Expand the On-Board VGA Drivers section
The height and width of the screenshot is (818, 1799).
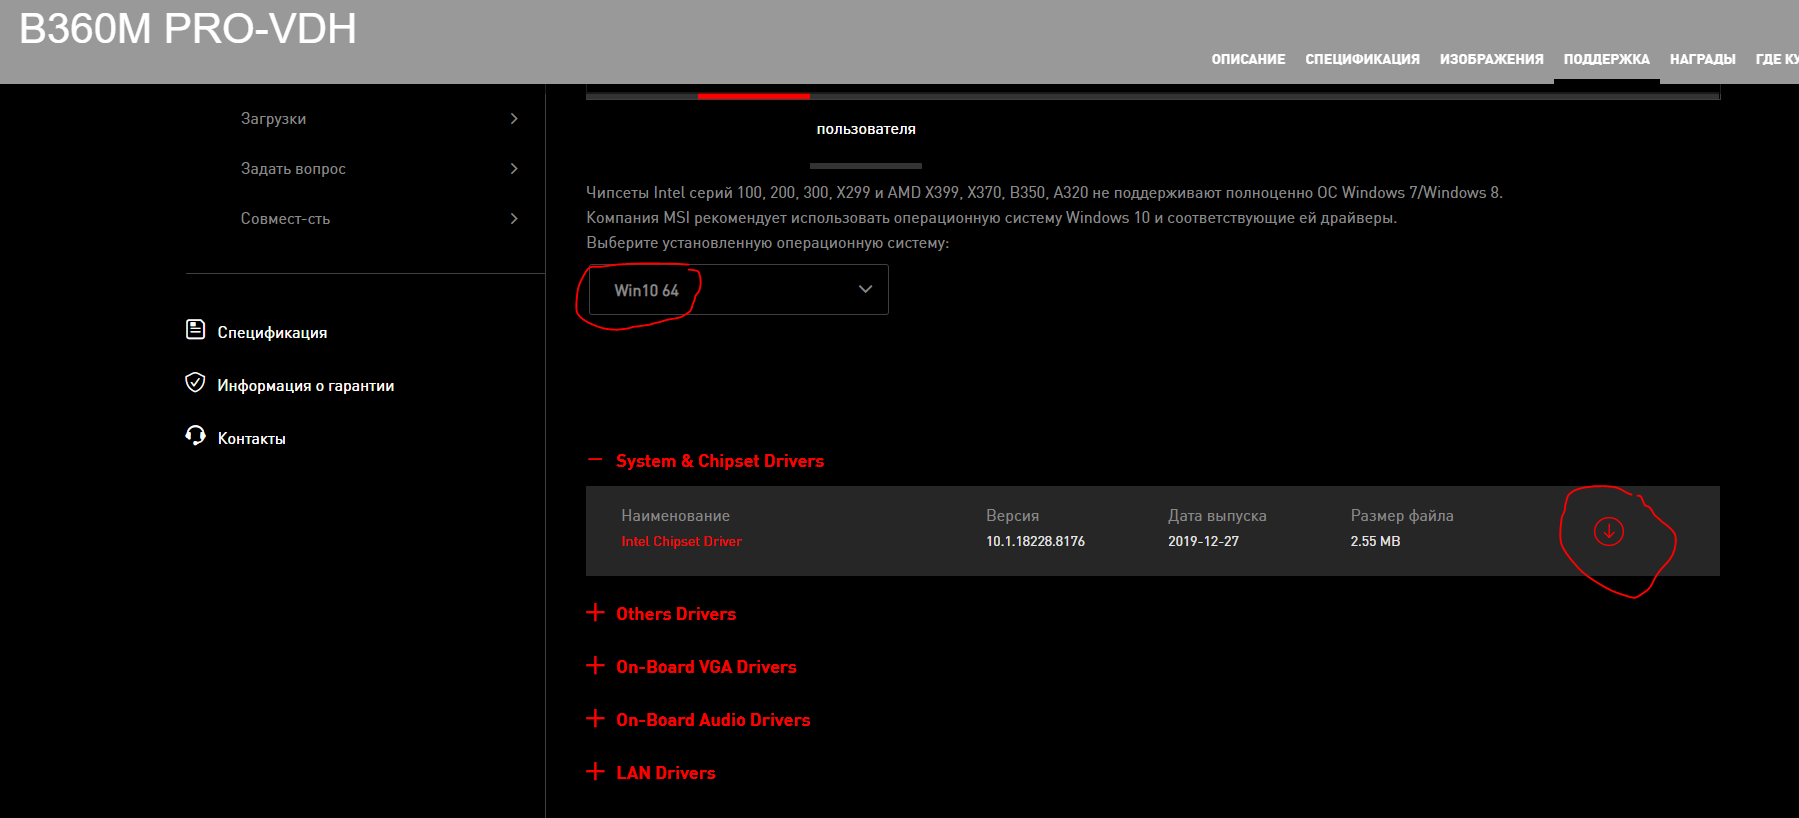(x=595, y=666)
